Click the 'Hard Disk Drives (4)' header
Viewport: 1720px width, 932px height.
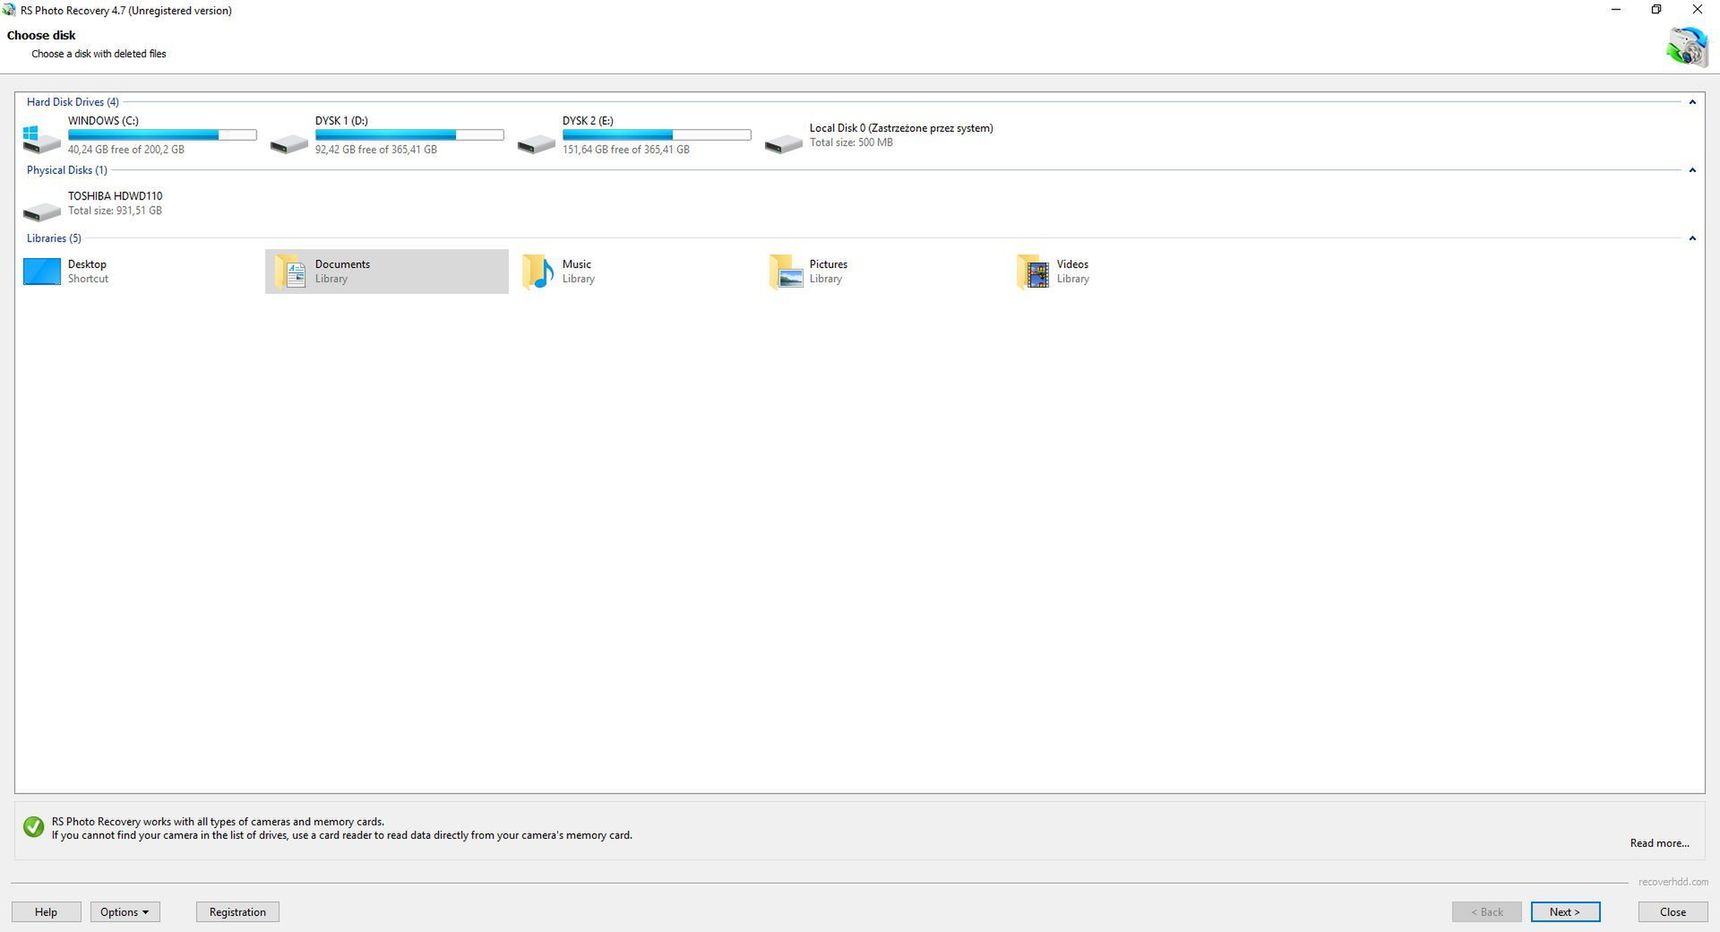coord(73,102)
